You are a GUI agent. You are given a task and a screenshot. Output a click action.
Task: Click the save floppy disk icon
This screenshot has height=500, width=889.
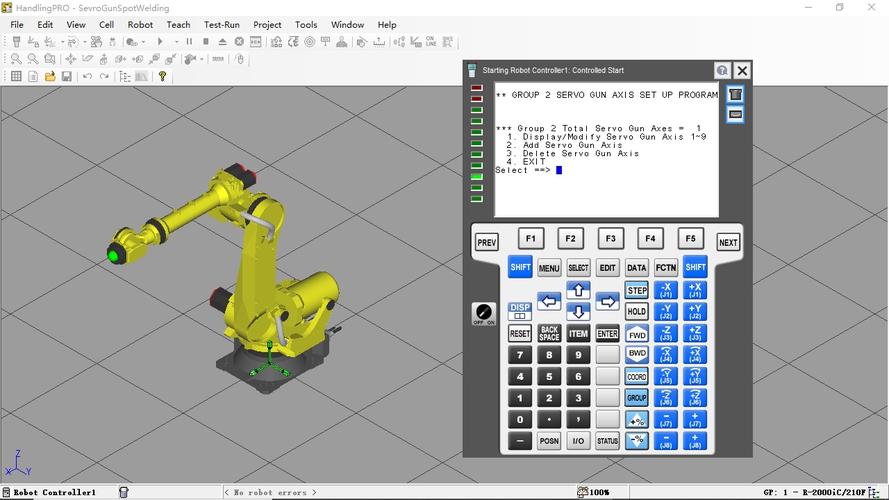[x=66, y=76]
